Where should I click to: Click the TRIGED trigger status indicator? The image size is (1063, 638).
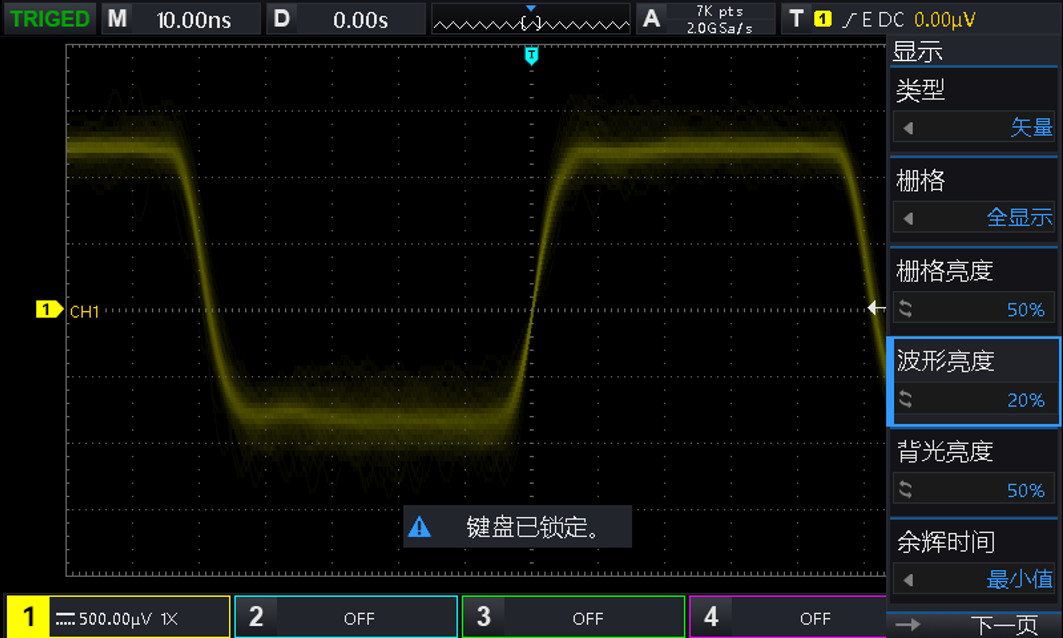pos(49,19)
